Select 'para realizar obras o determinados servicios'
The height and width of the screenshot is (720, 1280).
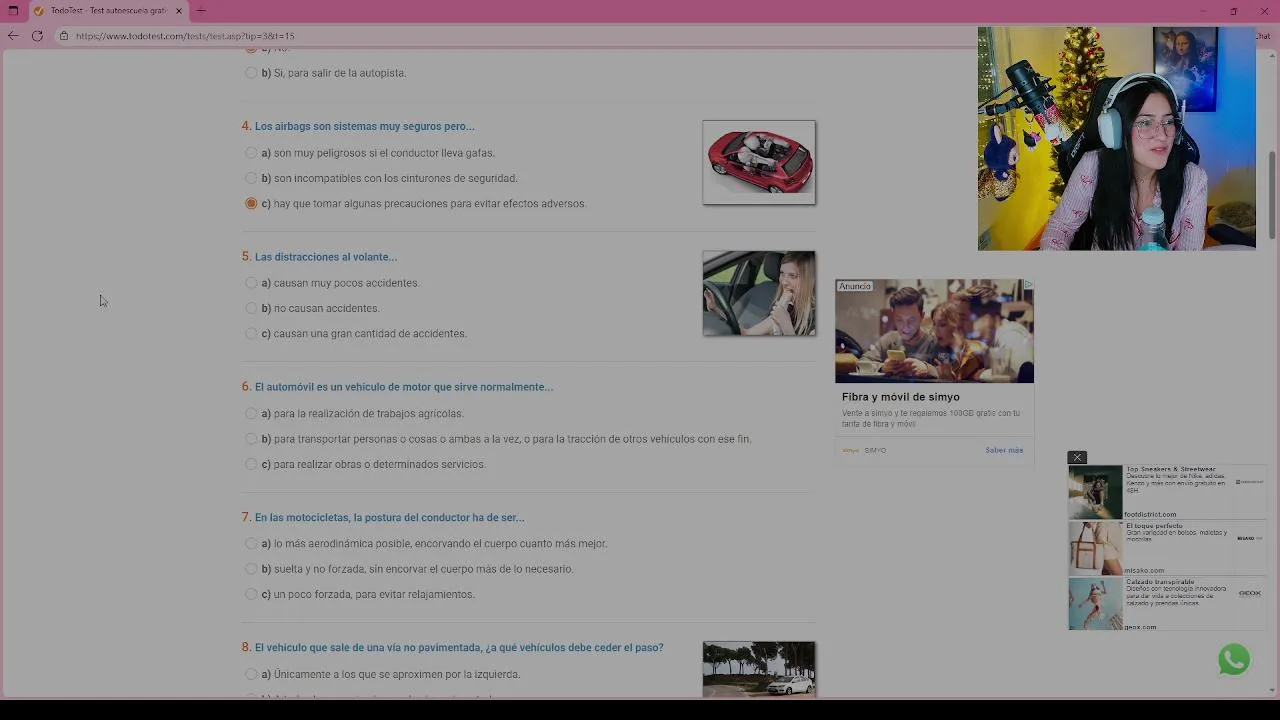tap(251, 464)
